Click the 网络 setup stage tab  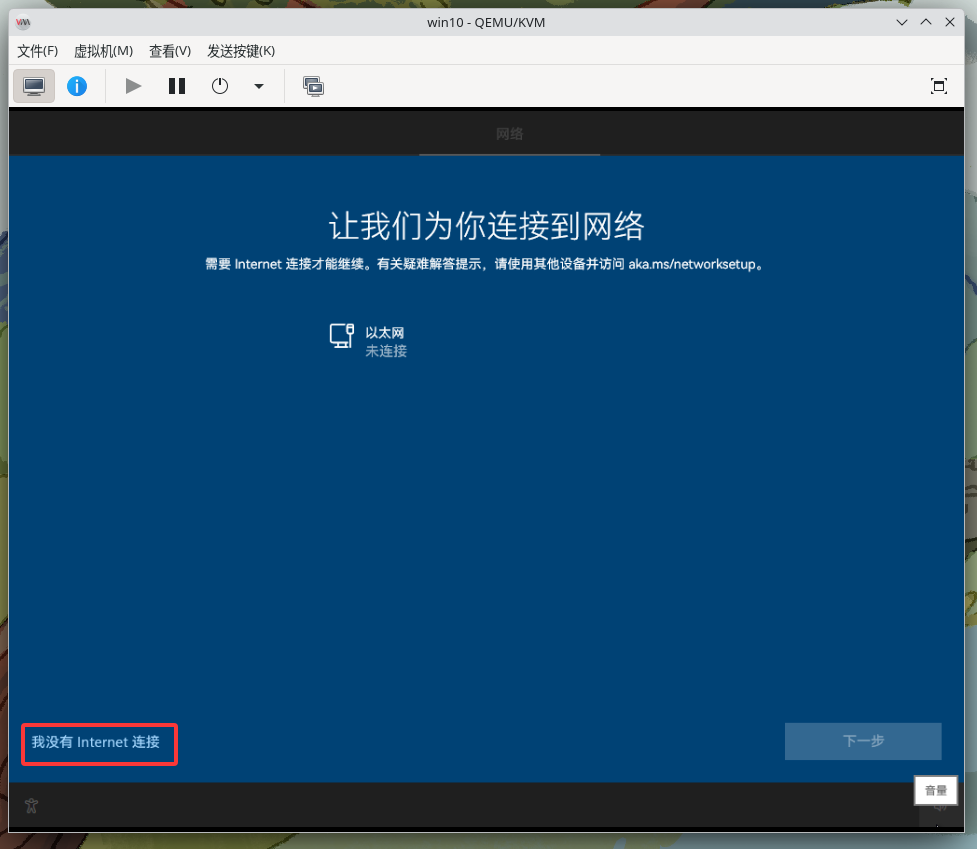point(510,134)
